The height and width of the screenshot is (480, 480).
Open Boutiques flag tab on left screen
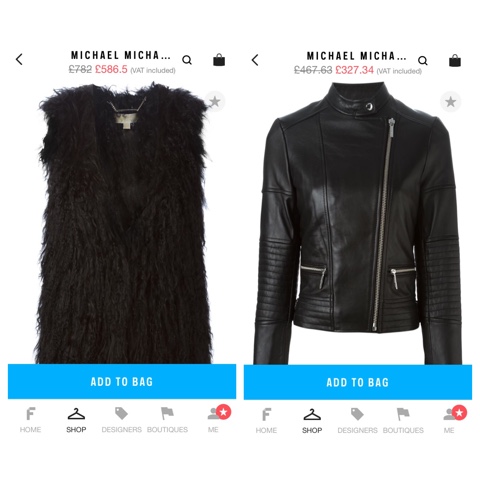167,420
